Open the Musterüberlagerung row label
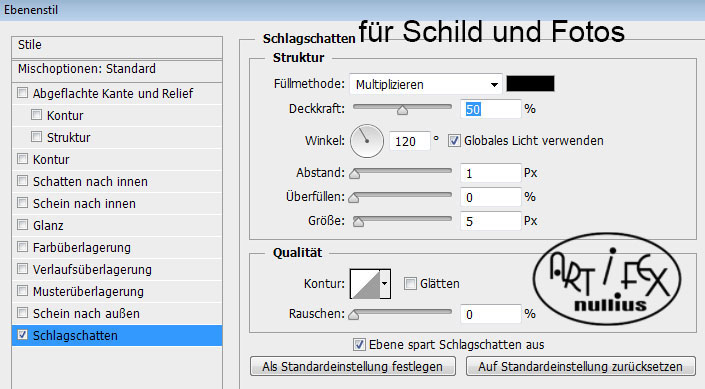Viewport: 705px width, 389px height. coord(88,291)
